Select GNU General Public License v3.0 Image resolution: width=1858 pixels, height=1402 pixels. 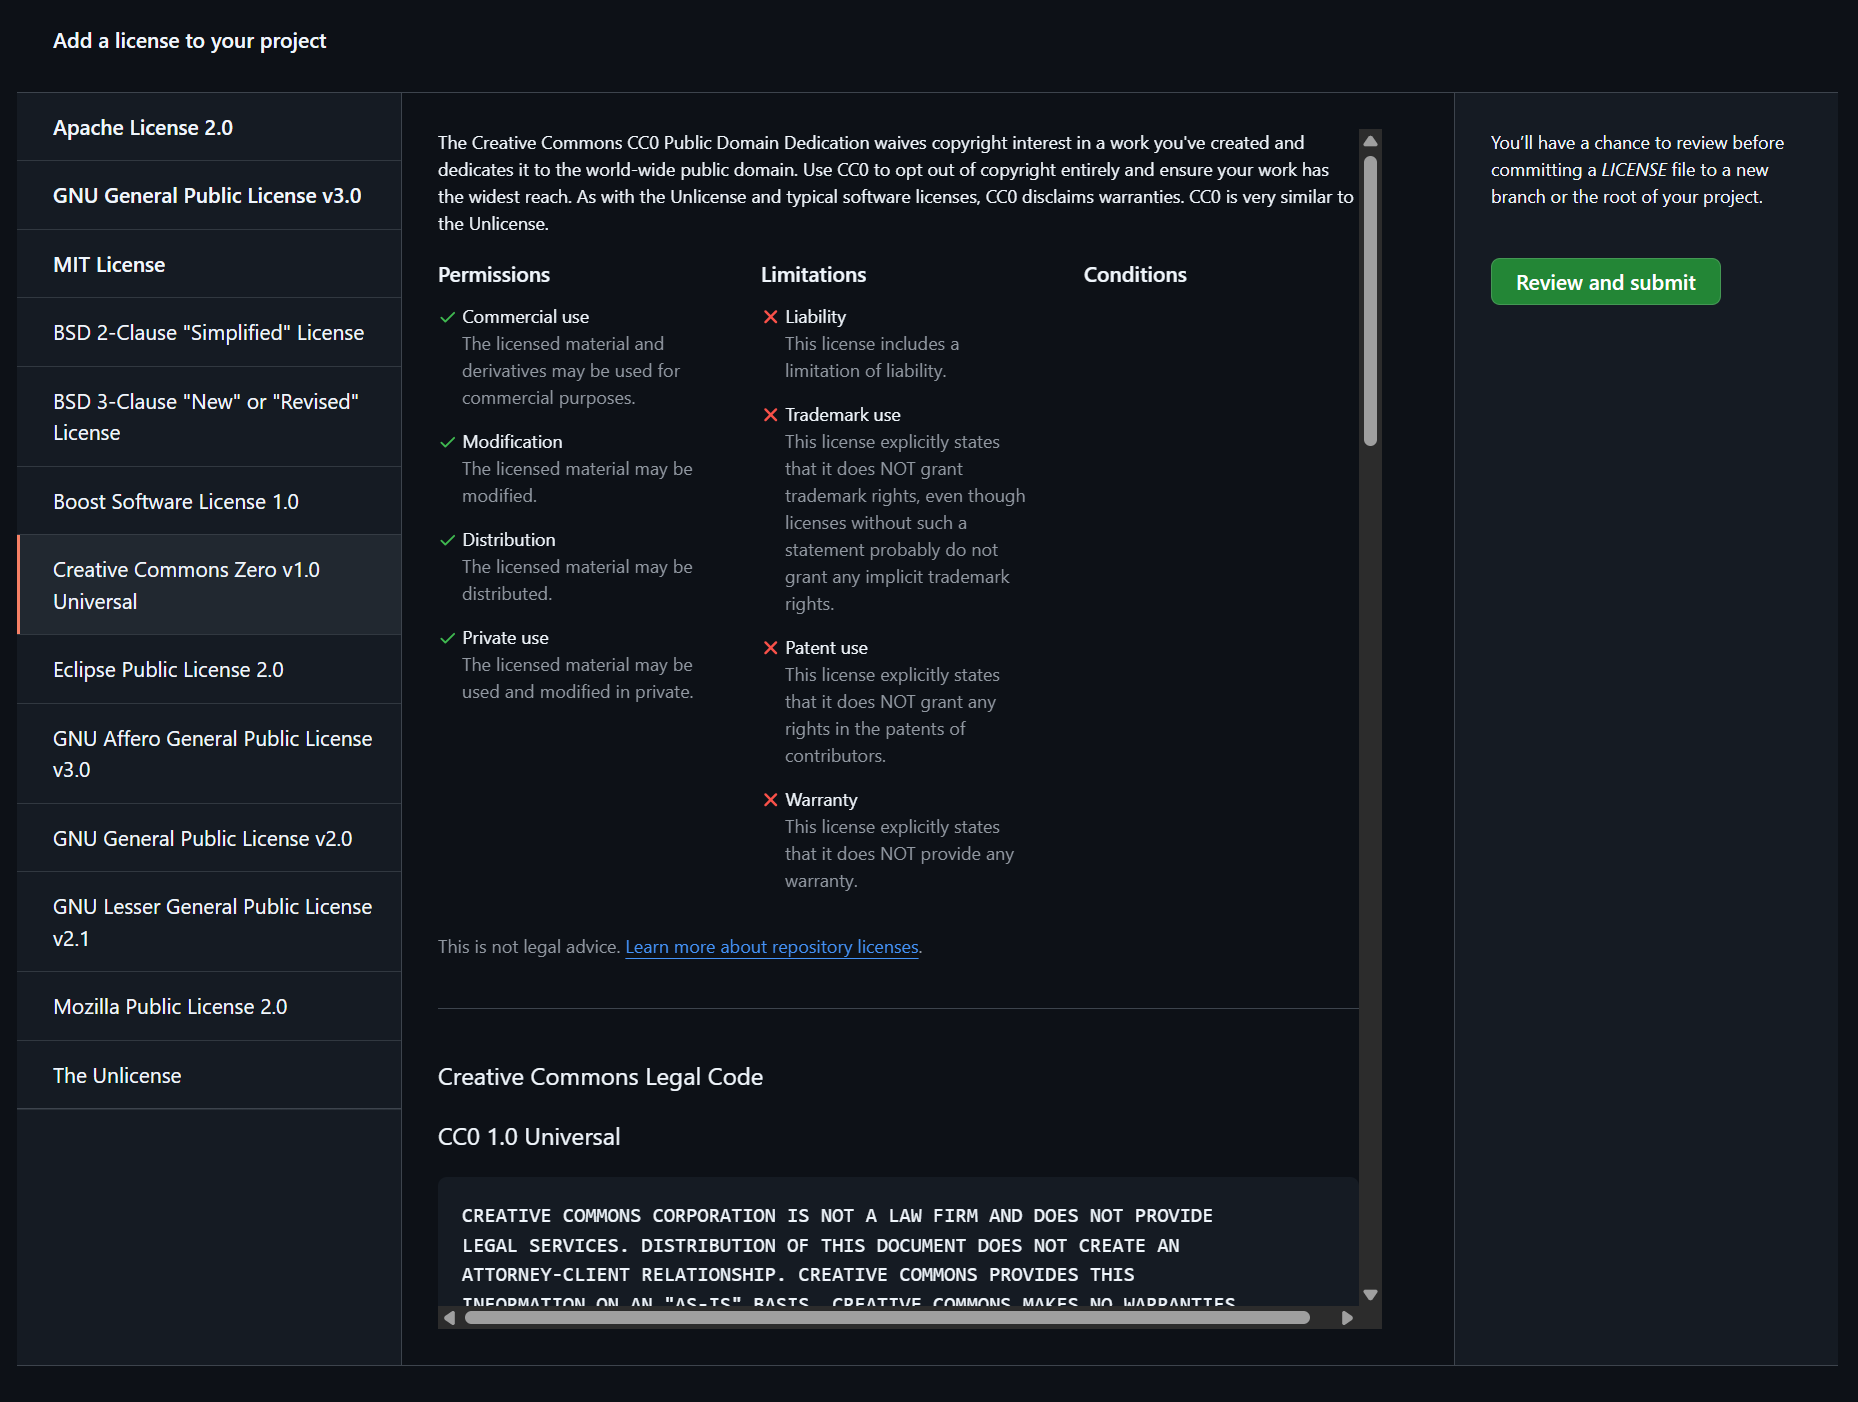click(x=209, y=196)
